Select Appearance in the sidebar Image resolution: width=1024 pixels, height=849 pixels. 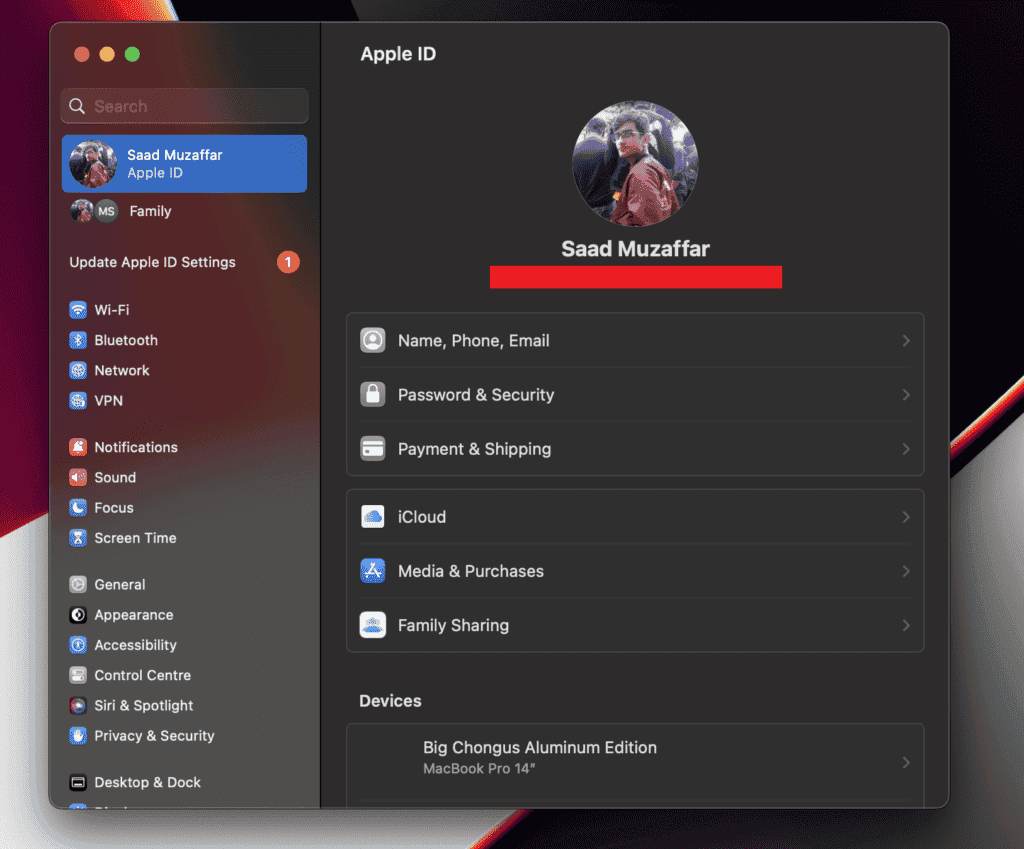133,615
